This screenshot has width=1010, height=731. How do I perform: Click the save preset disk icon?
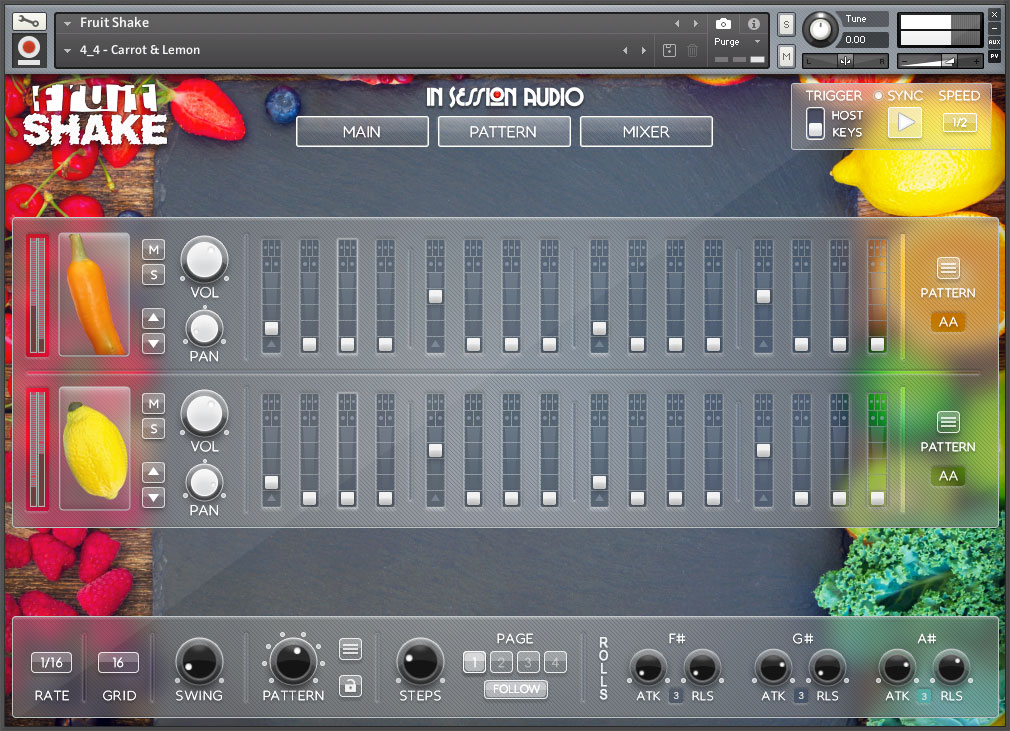(x=669, y=50)
